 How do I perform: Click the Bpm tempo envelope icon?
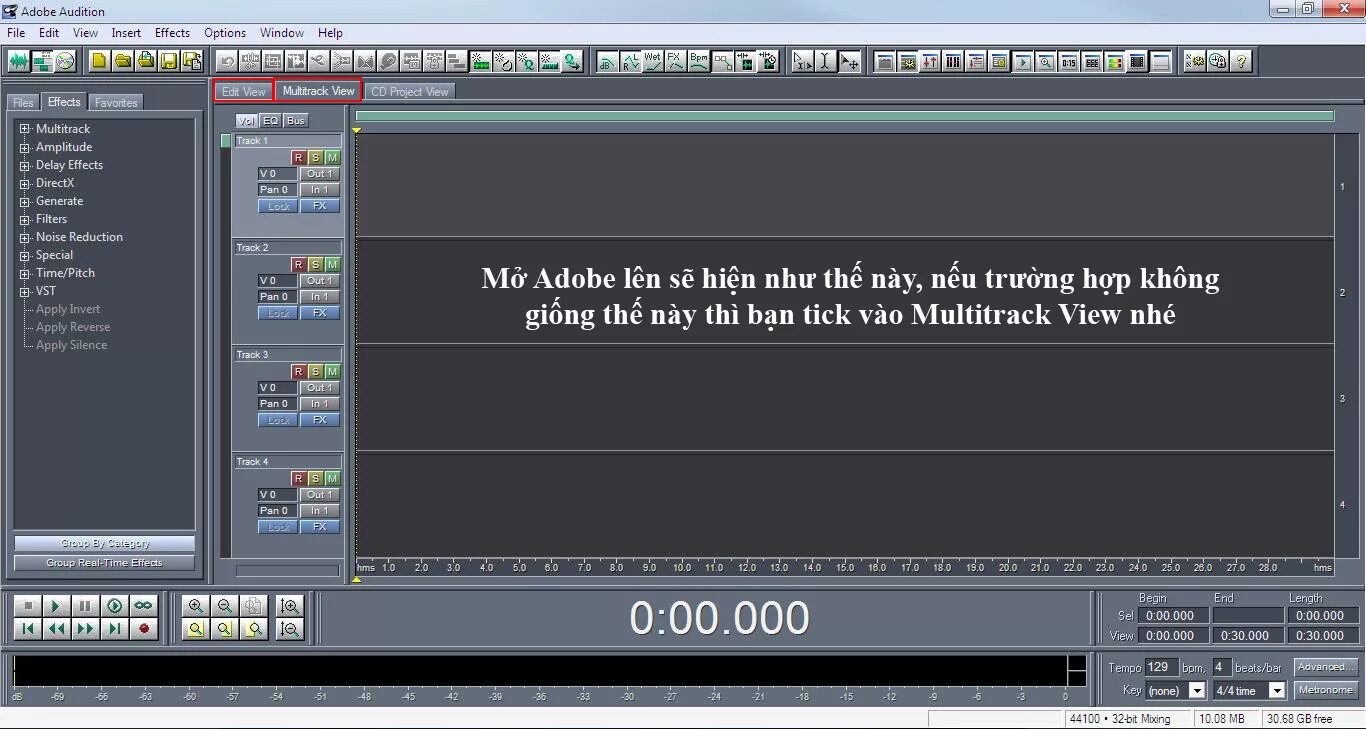pyautogui.click(x=698, y=61)
